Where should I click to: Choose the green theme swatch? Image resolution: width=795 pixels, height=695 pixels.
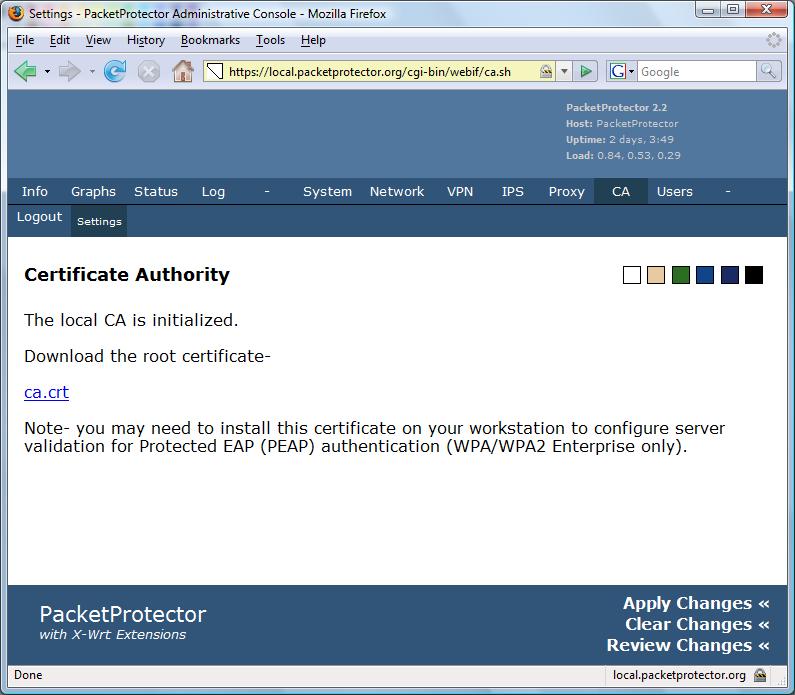[x=680, y=275]
